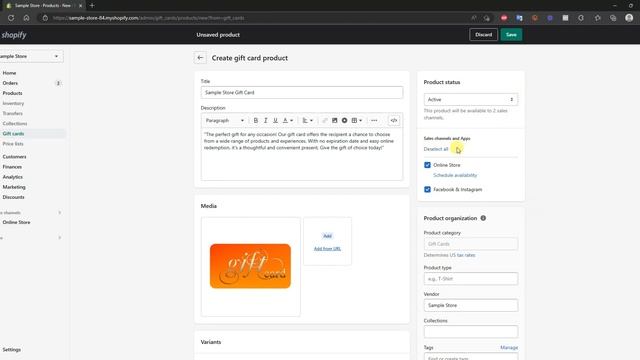
Task: Open the Product status Active dropdown
Action: point(471,99)
